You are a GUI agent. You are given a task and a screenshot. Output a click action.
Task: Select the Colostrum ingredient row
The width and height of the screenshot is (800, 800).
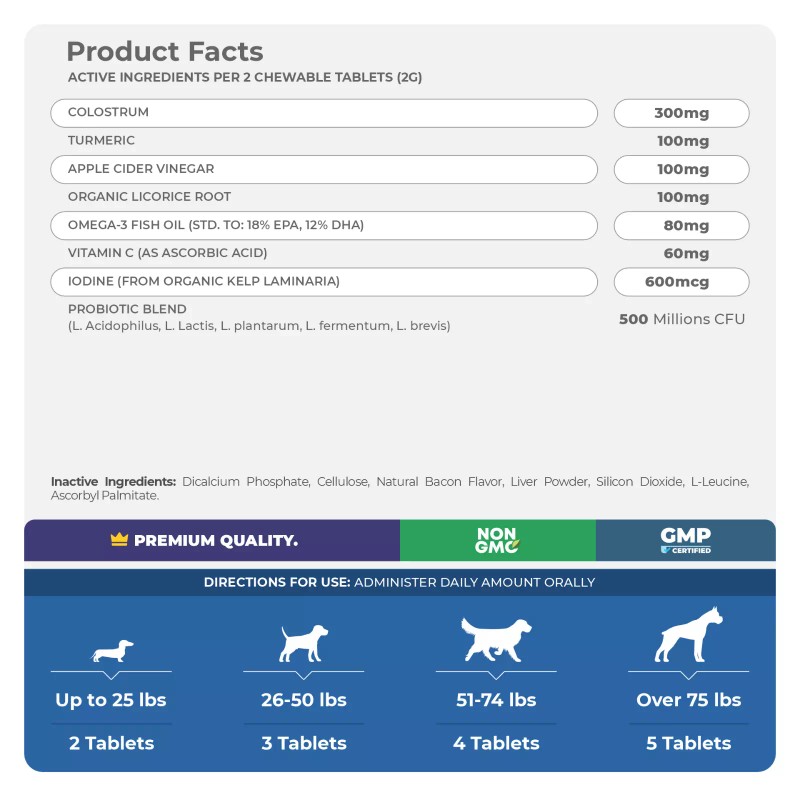click(323, 113)
